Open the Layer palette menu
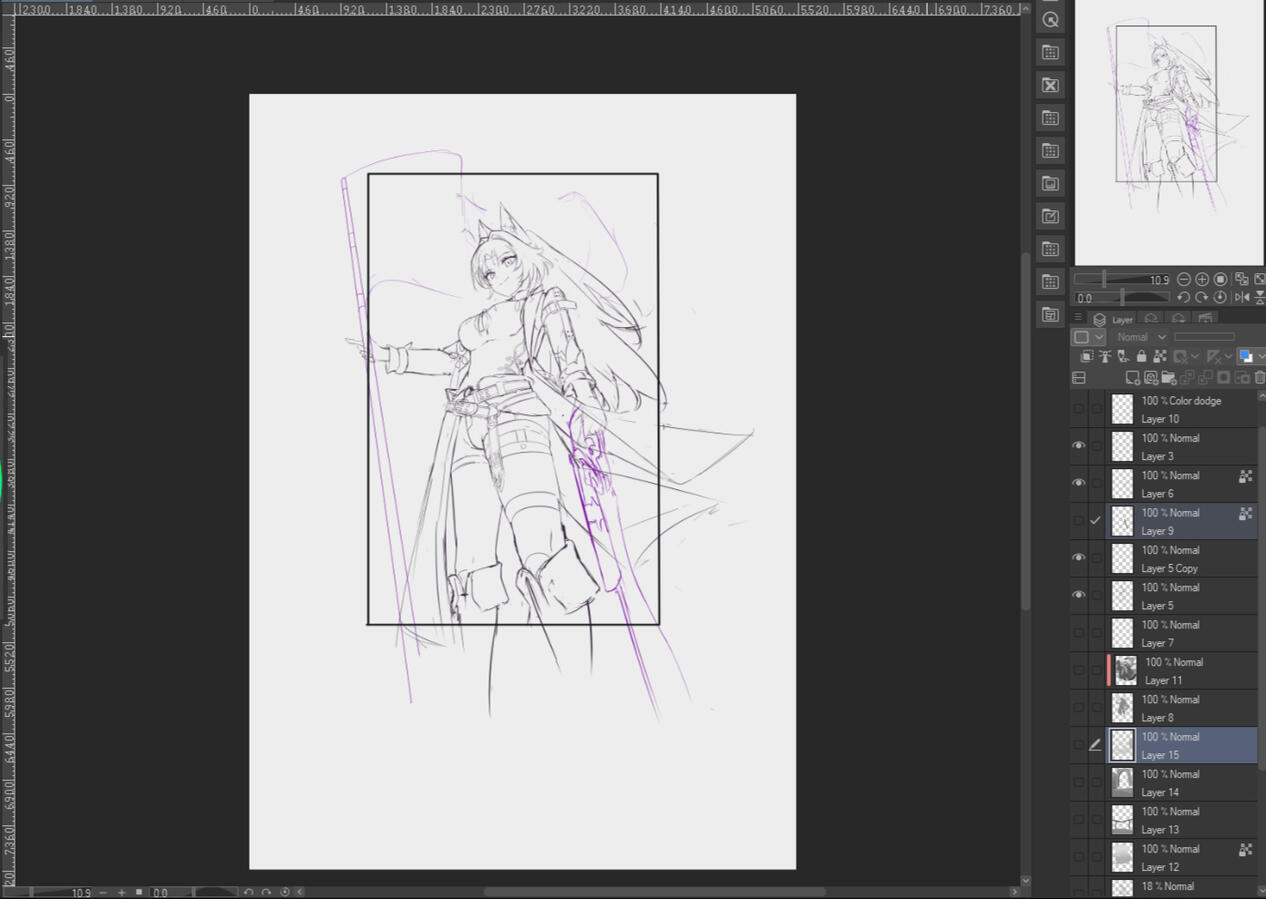Image resolution: width=1266 pixels, height=899 pixels. pyautogui.click(x=1078, y=316)
